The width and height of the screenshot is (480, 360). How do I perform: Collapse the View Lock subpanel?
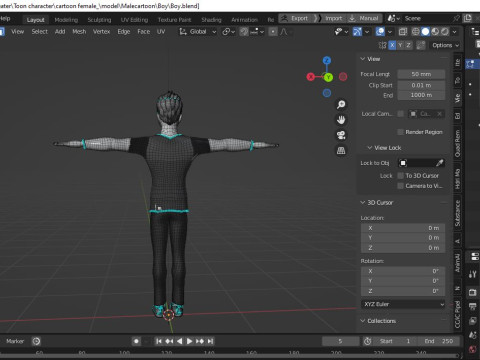[370, 148]
